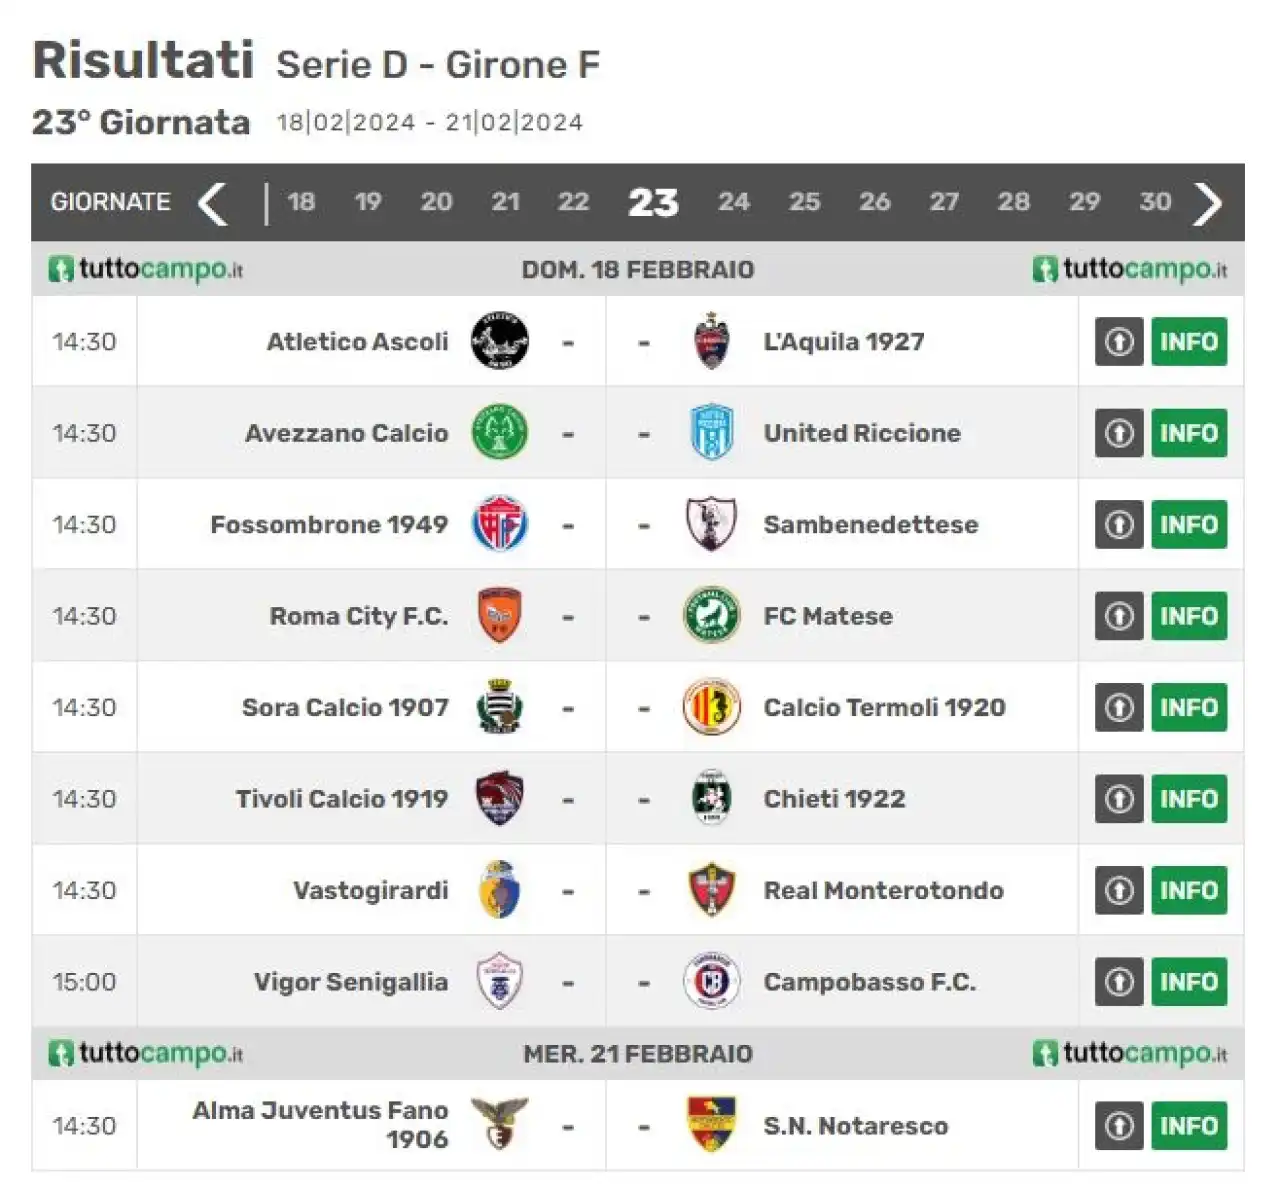Open INFO for Alma Juventus Fano match
Image resolution: width=1280 pixels, height=1189 pixels.
point(1189,1125)
